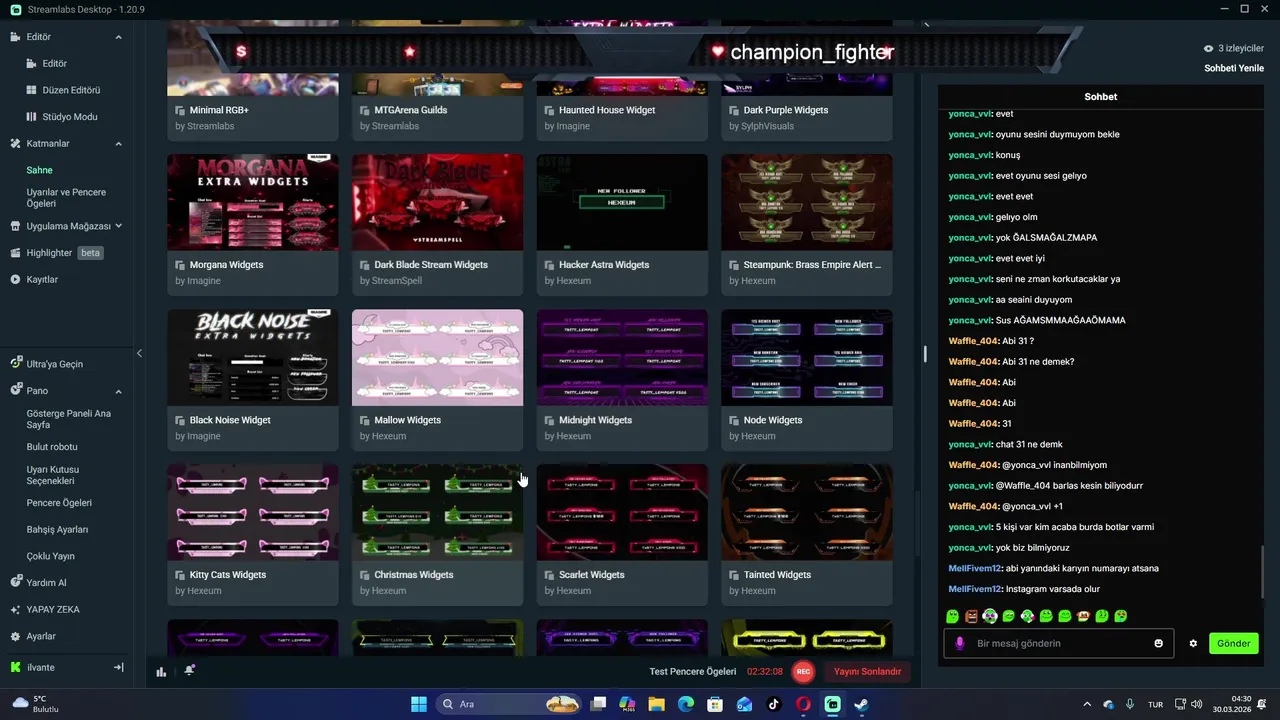This screenshot has width=1280, height=720.
Task: Click the Editör pencil icon in sidebar
Action: (15, 37)
